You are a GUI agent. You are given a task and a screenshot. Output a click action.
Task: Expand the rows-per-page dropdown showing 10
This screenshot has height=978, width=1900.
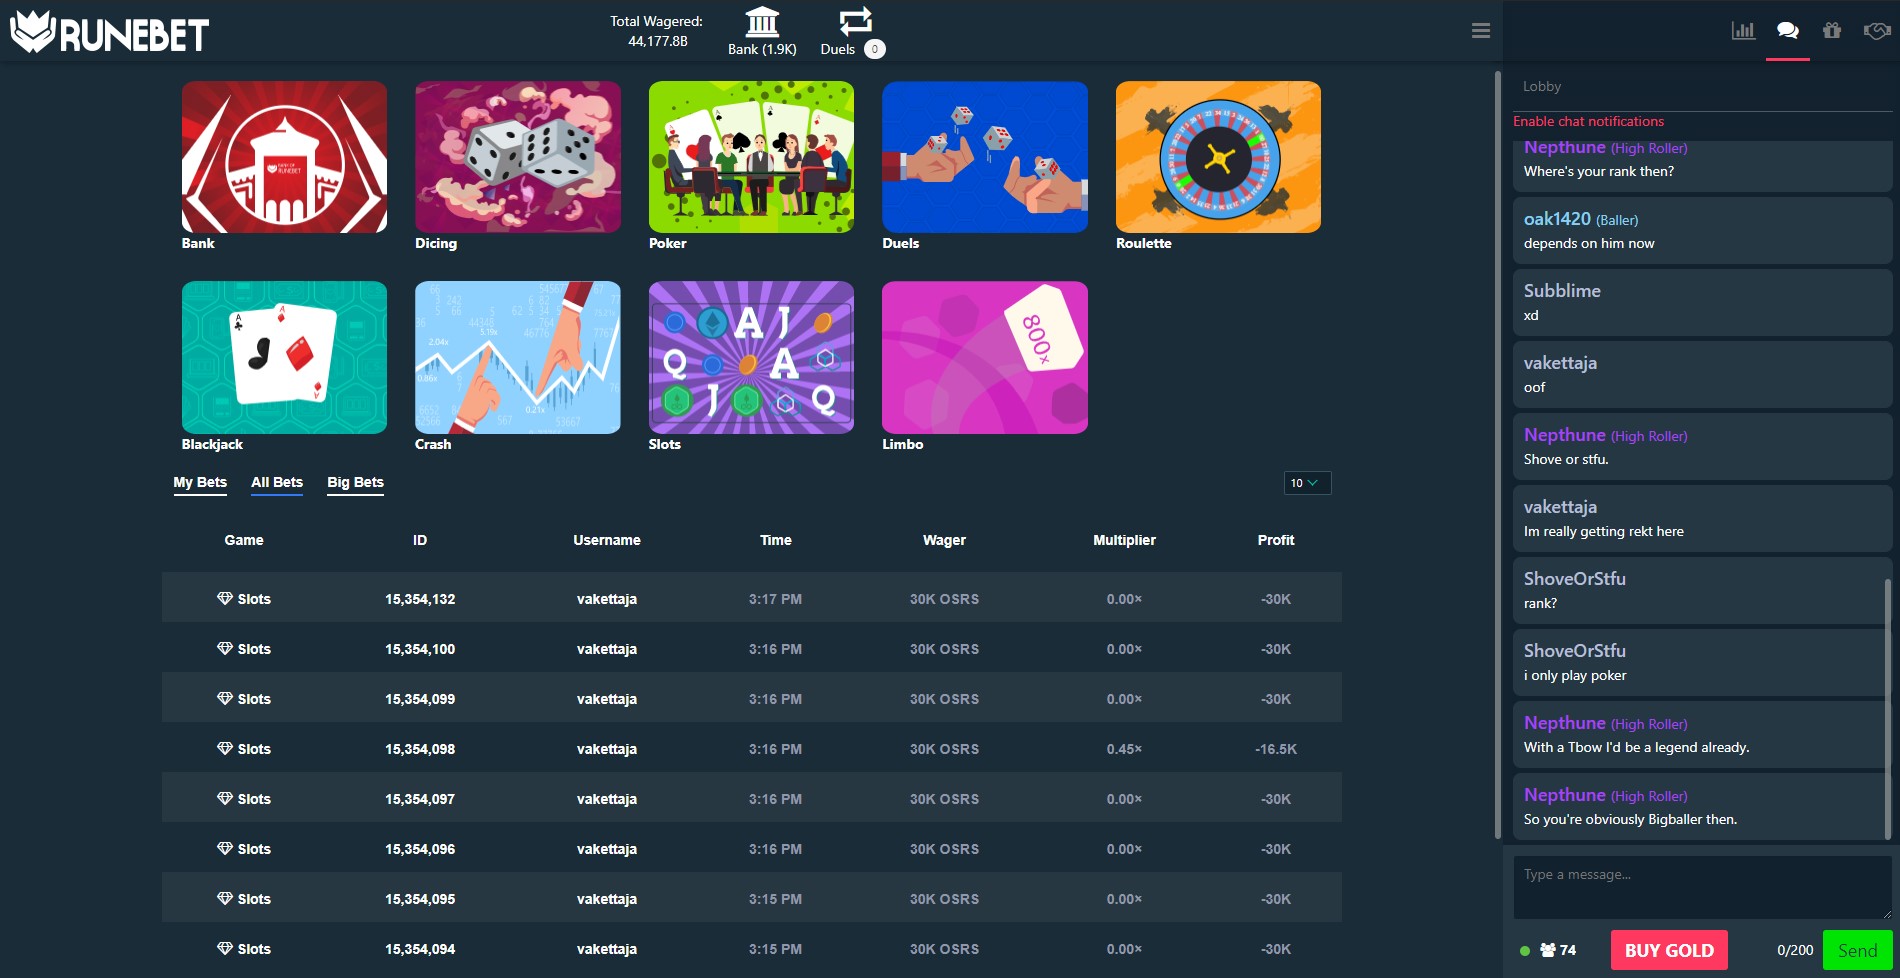(1307, 483)
